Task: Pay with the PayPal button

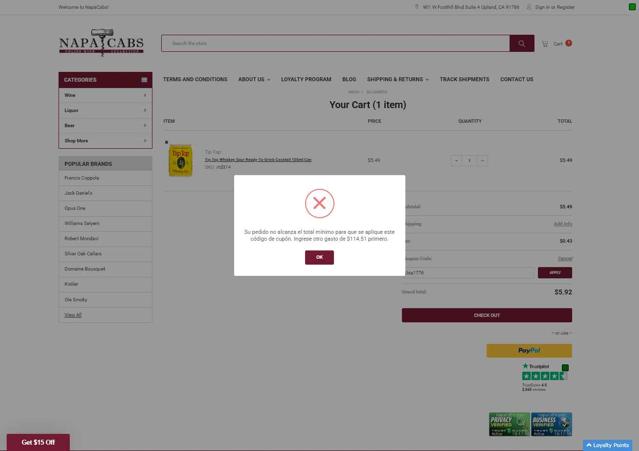Action: [x=529, y=350]
